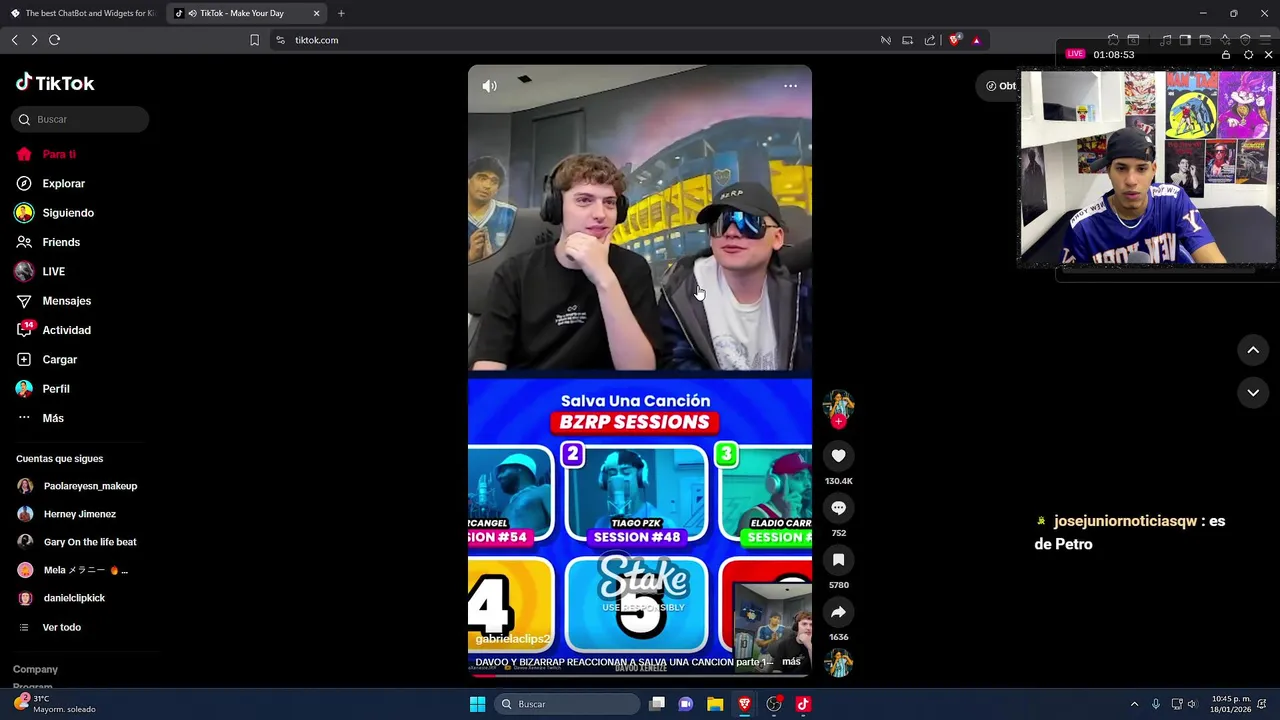Click the LIVE badge on the overlay
This screenshot has height=720, width=1280.
coord(1075,54)
